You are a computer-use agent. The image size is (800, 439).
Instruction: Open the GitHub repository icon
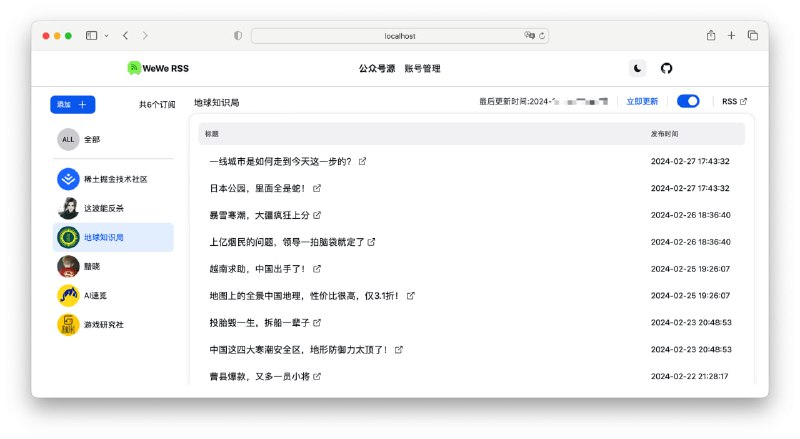click(x=667, y=68)
